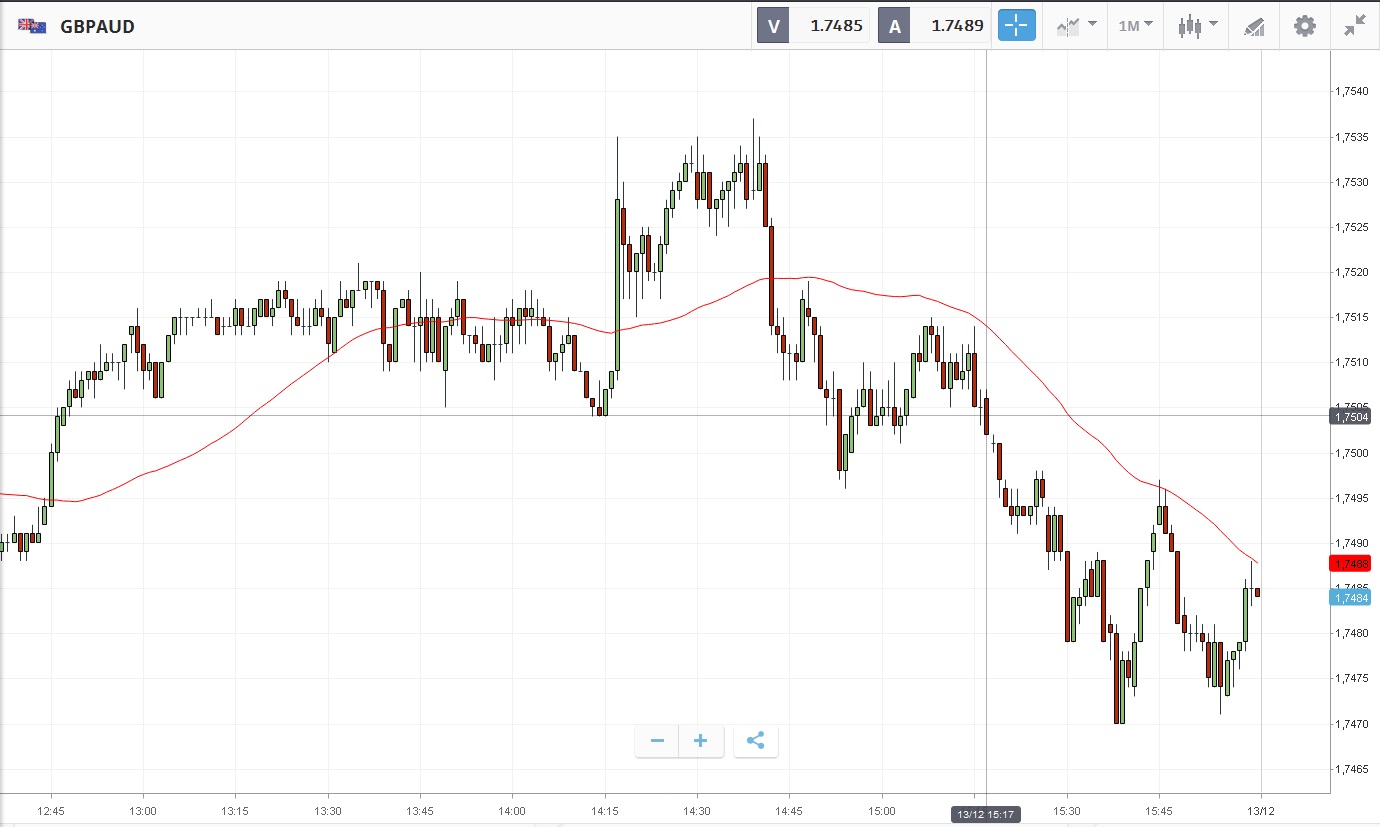Click the 1,7504 crosshair price label
Screen dimensions: 1380x827
1349,416
